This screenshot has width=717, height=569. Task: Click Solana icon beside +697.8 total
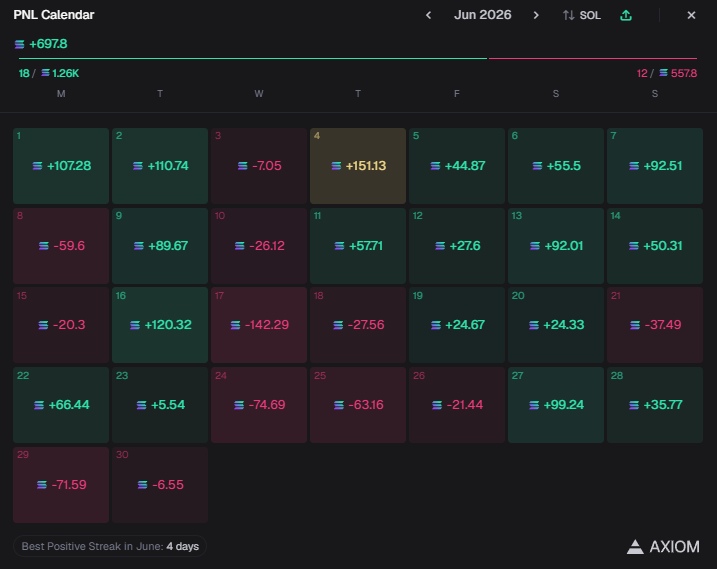(19, 44)
